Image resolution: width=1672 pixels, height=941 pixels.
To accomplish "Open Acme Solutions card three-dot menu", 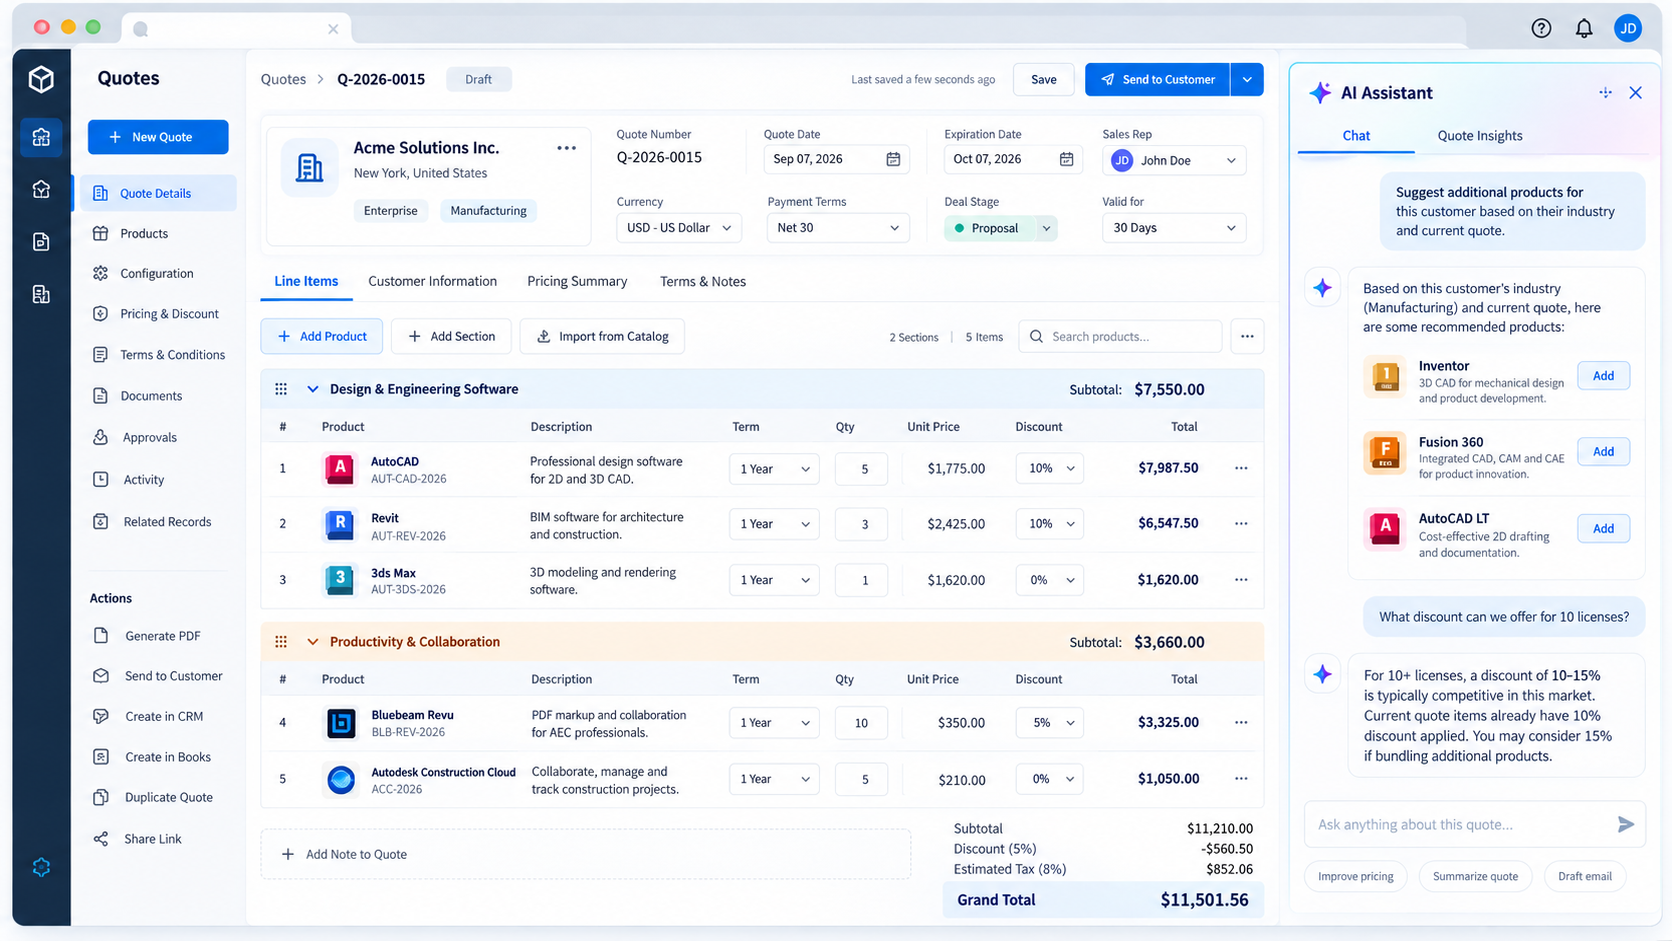I will coord(566,148).
